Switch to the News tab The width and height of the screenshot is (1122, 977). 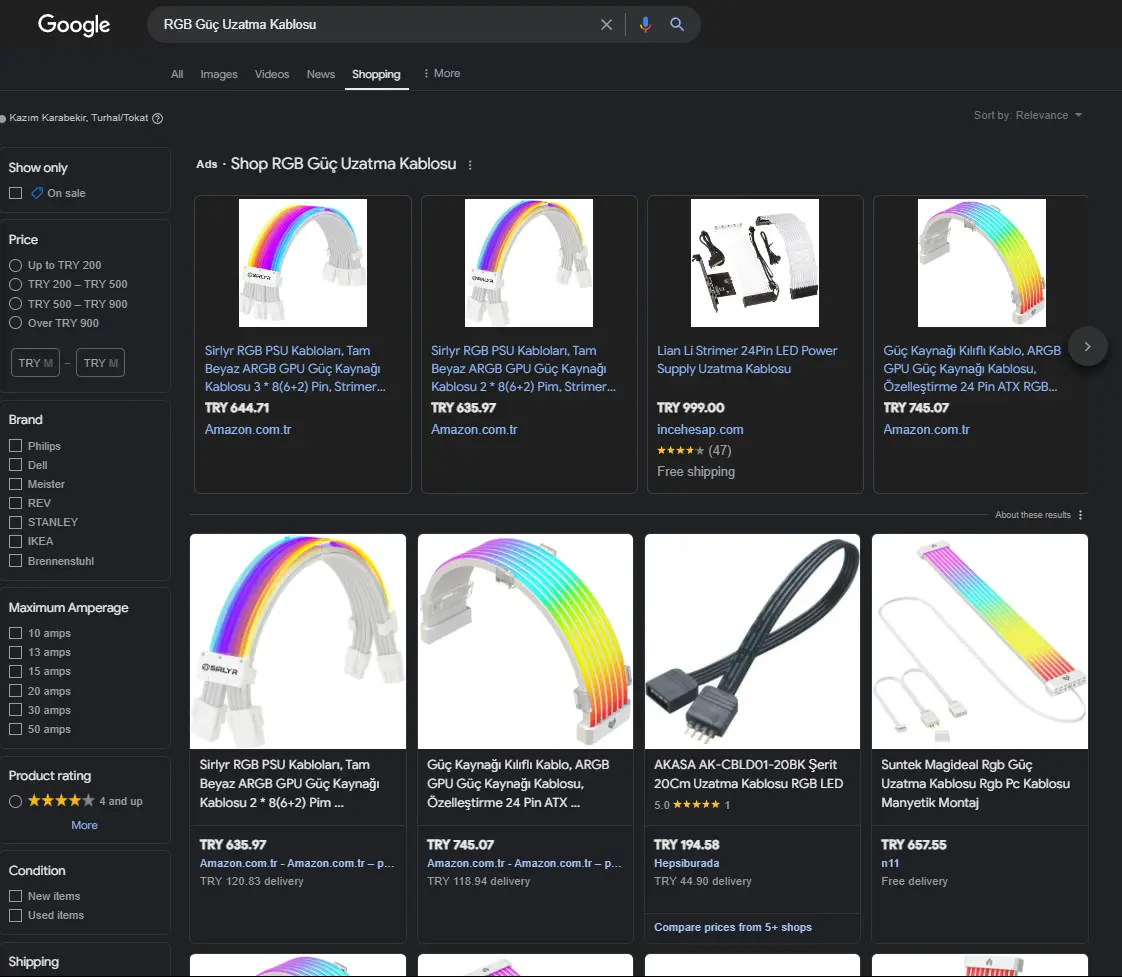click(x=321, y=74)
